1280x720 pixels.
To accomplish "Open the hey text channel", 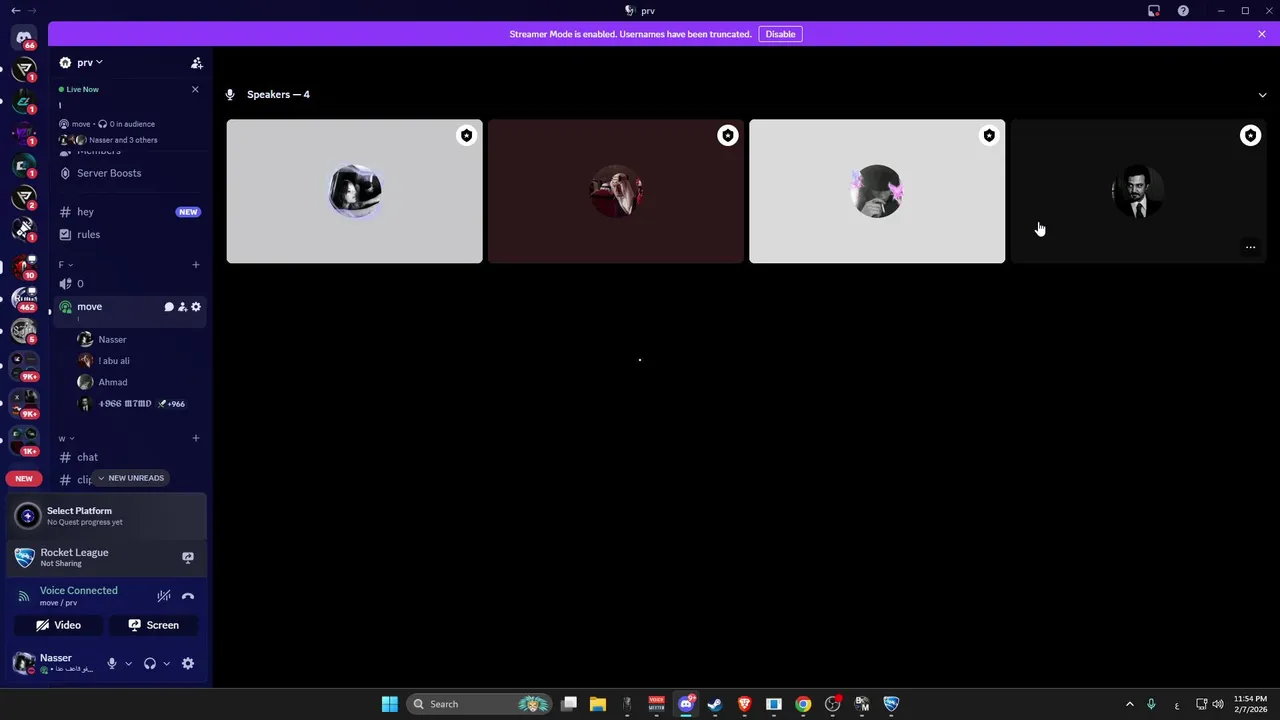I will coord(130,212).
